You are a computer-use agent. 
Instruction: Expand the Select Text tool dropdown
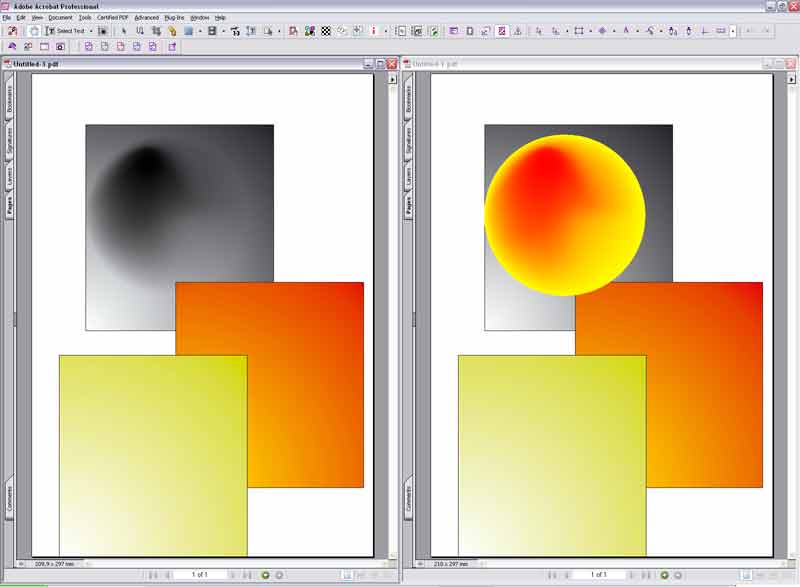pyautogui.click(x=91, y=31)
